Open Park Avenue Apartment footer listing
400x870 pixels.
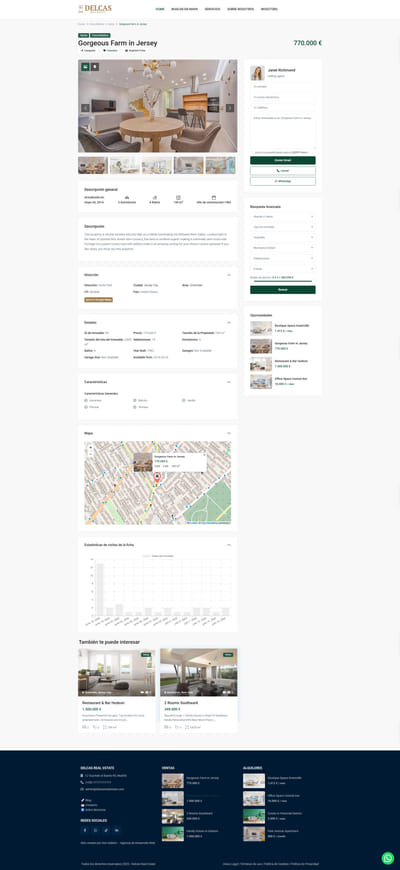click(x=284, y=832)
